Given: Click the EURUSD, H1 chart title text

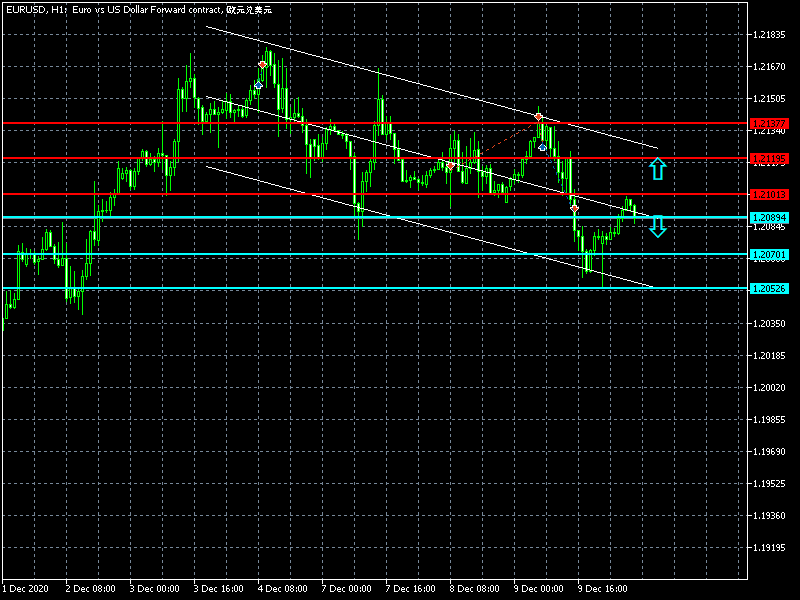Looking at the screenshot, I should (x=139, y=10).
